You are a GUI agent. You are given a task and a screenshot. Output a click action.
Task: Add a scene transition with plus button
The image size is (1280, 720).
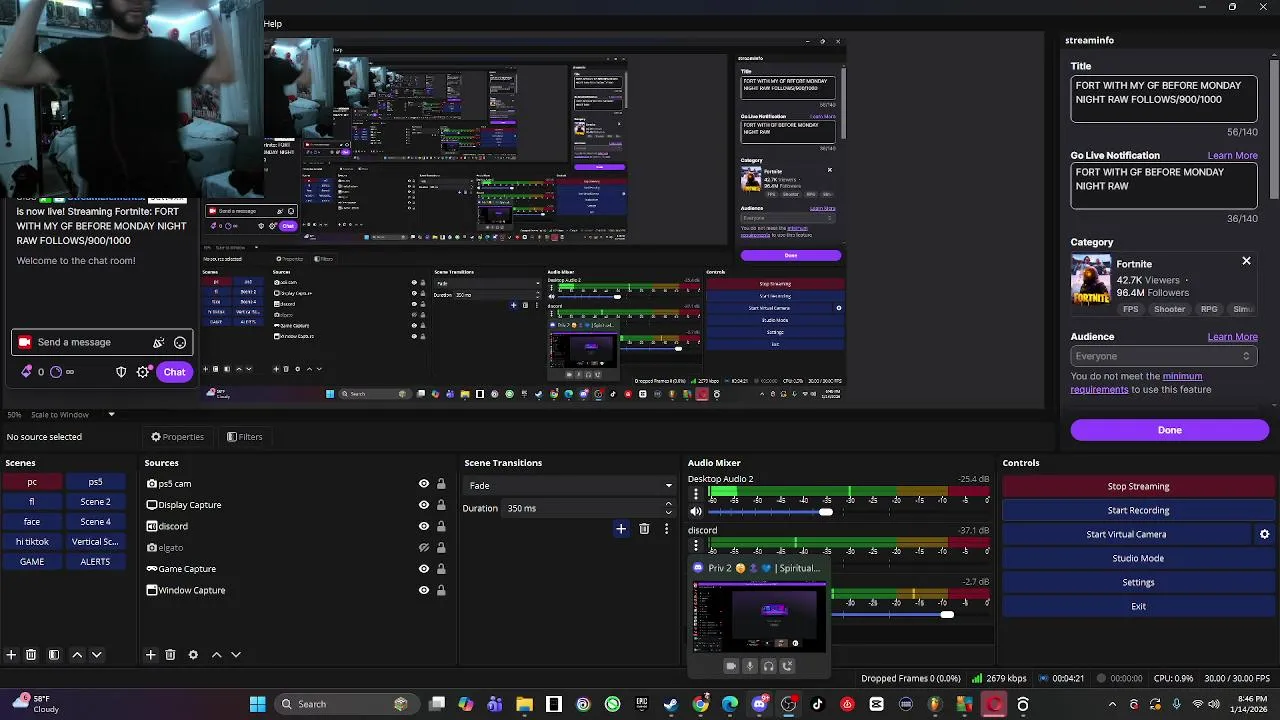621,529
